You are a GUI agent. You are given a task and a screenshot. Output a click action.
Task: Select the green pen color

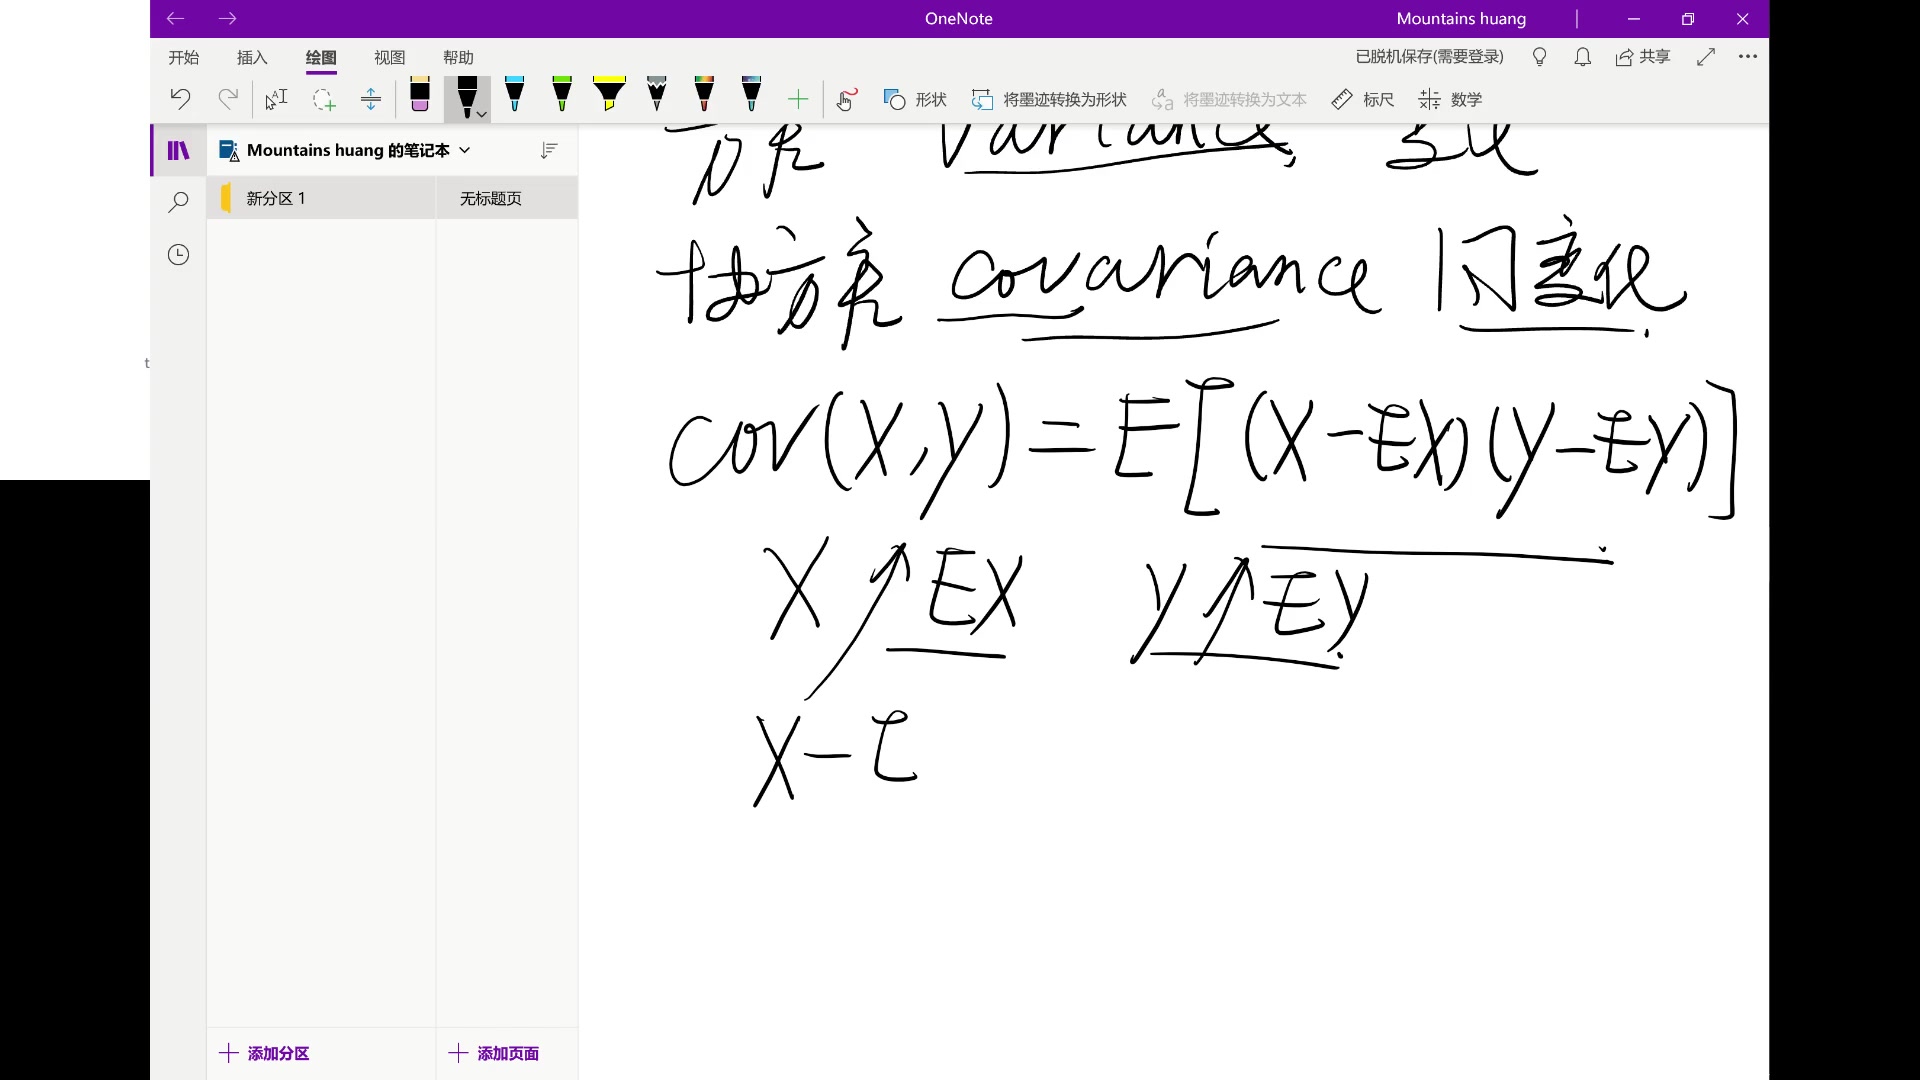562,95
